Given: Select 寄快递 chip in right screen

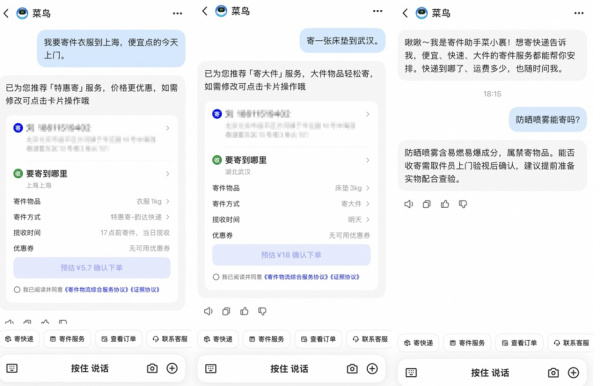Looking at the screenshot, I should (x=419, y=343).
